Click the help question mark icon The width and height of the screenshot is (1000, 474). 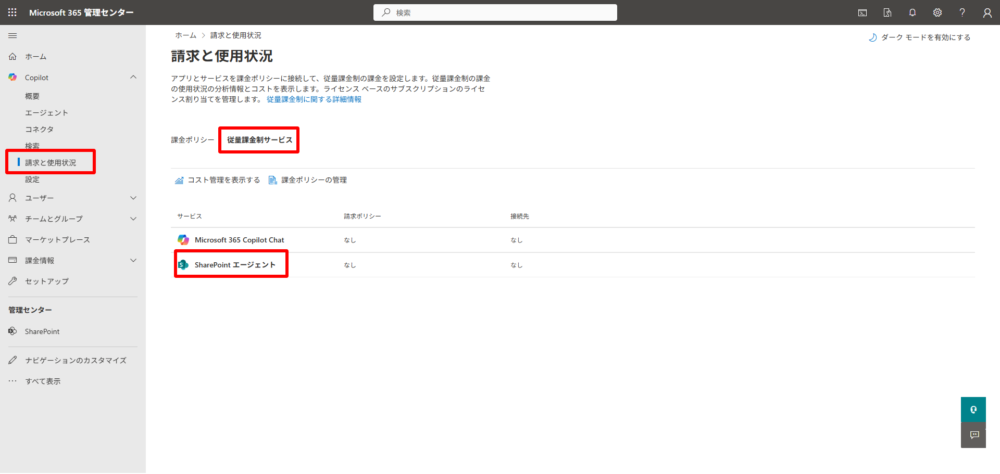coord(962,12)
